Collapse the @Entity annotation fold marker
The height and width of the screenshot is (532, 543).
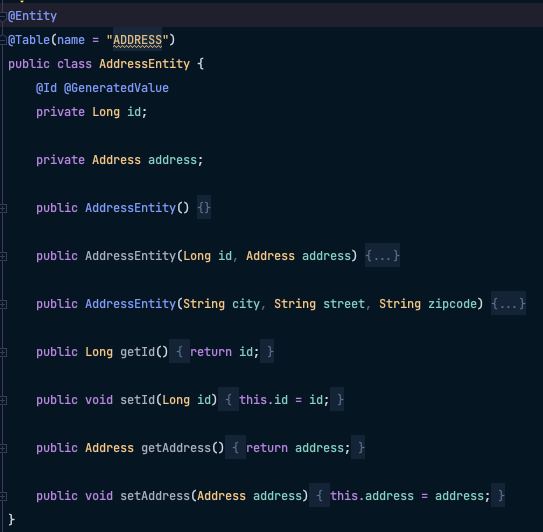[x=3, y=16]
